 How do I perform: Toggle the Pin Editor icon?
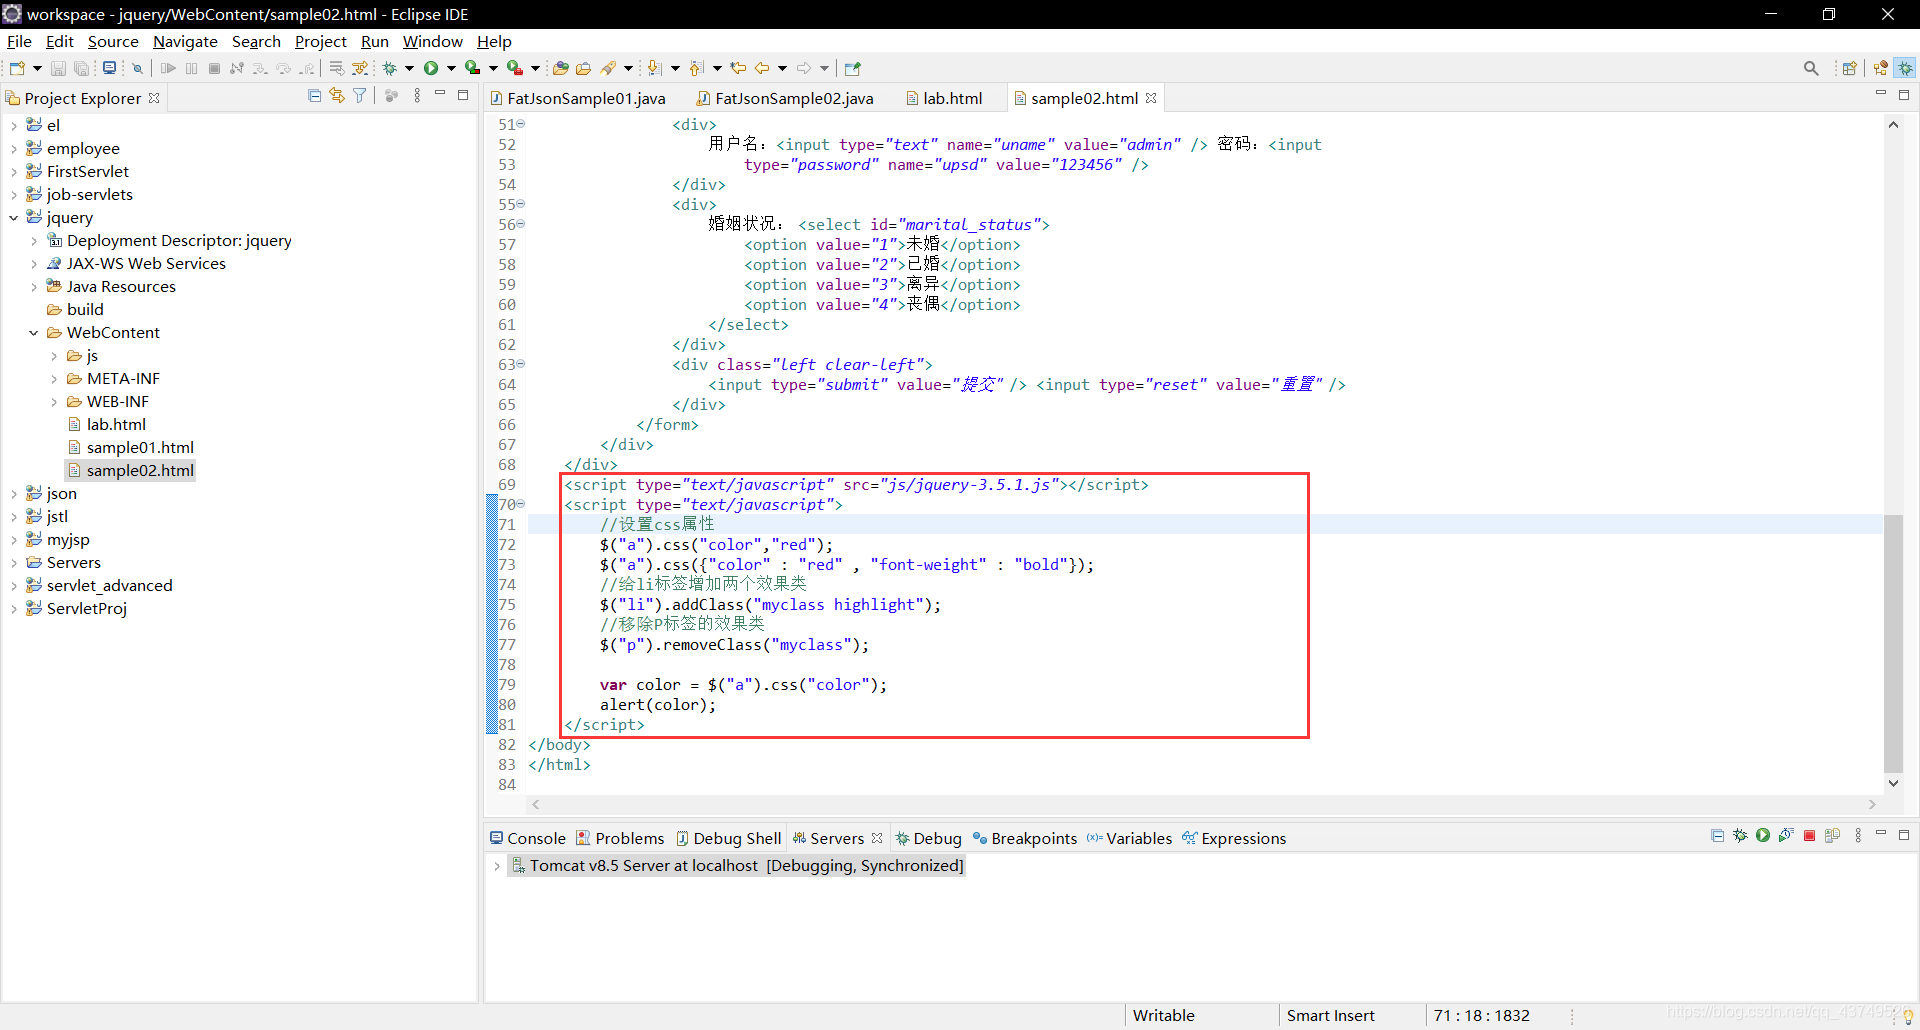coord(852,67)
